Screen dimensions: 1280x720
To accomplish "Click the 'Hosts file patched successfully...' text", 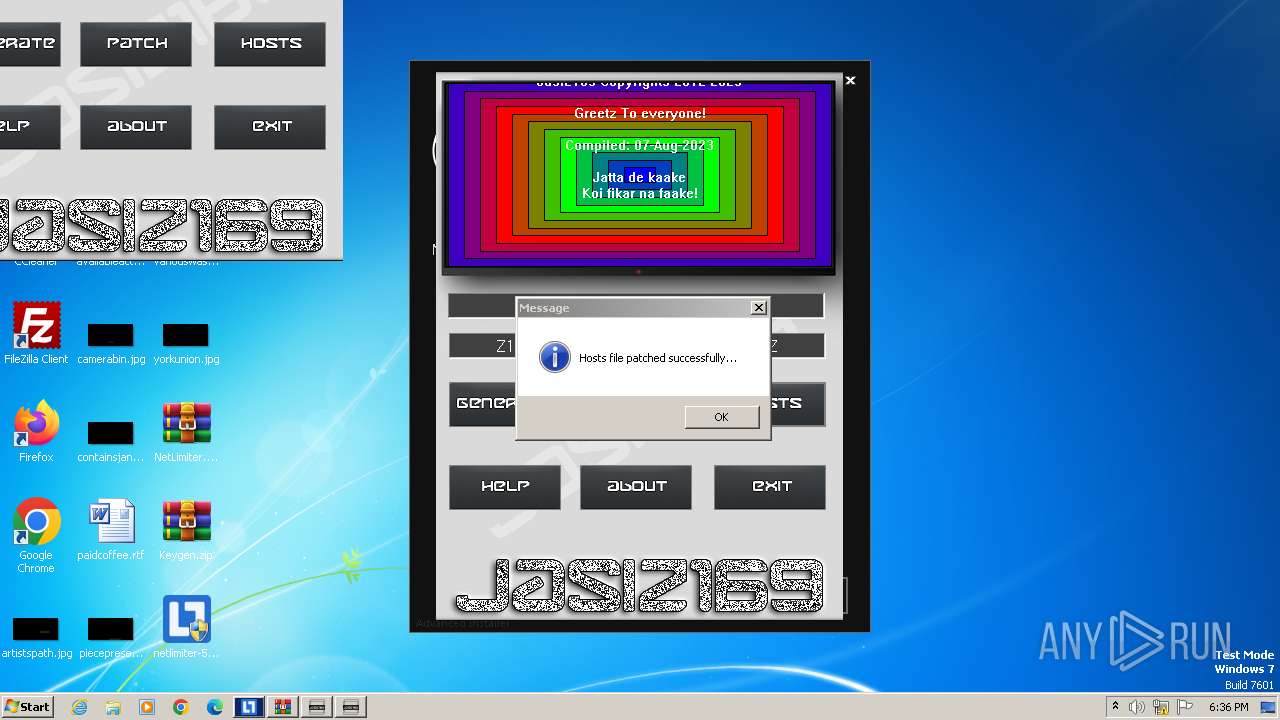I will point(657,358).
